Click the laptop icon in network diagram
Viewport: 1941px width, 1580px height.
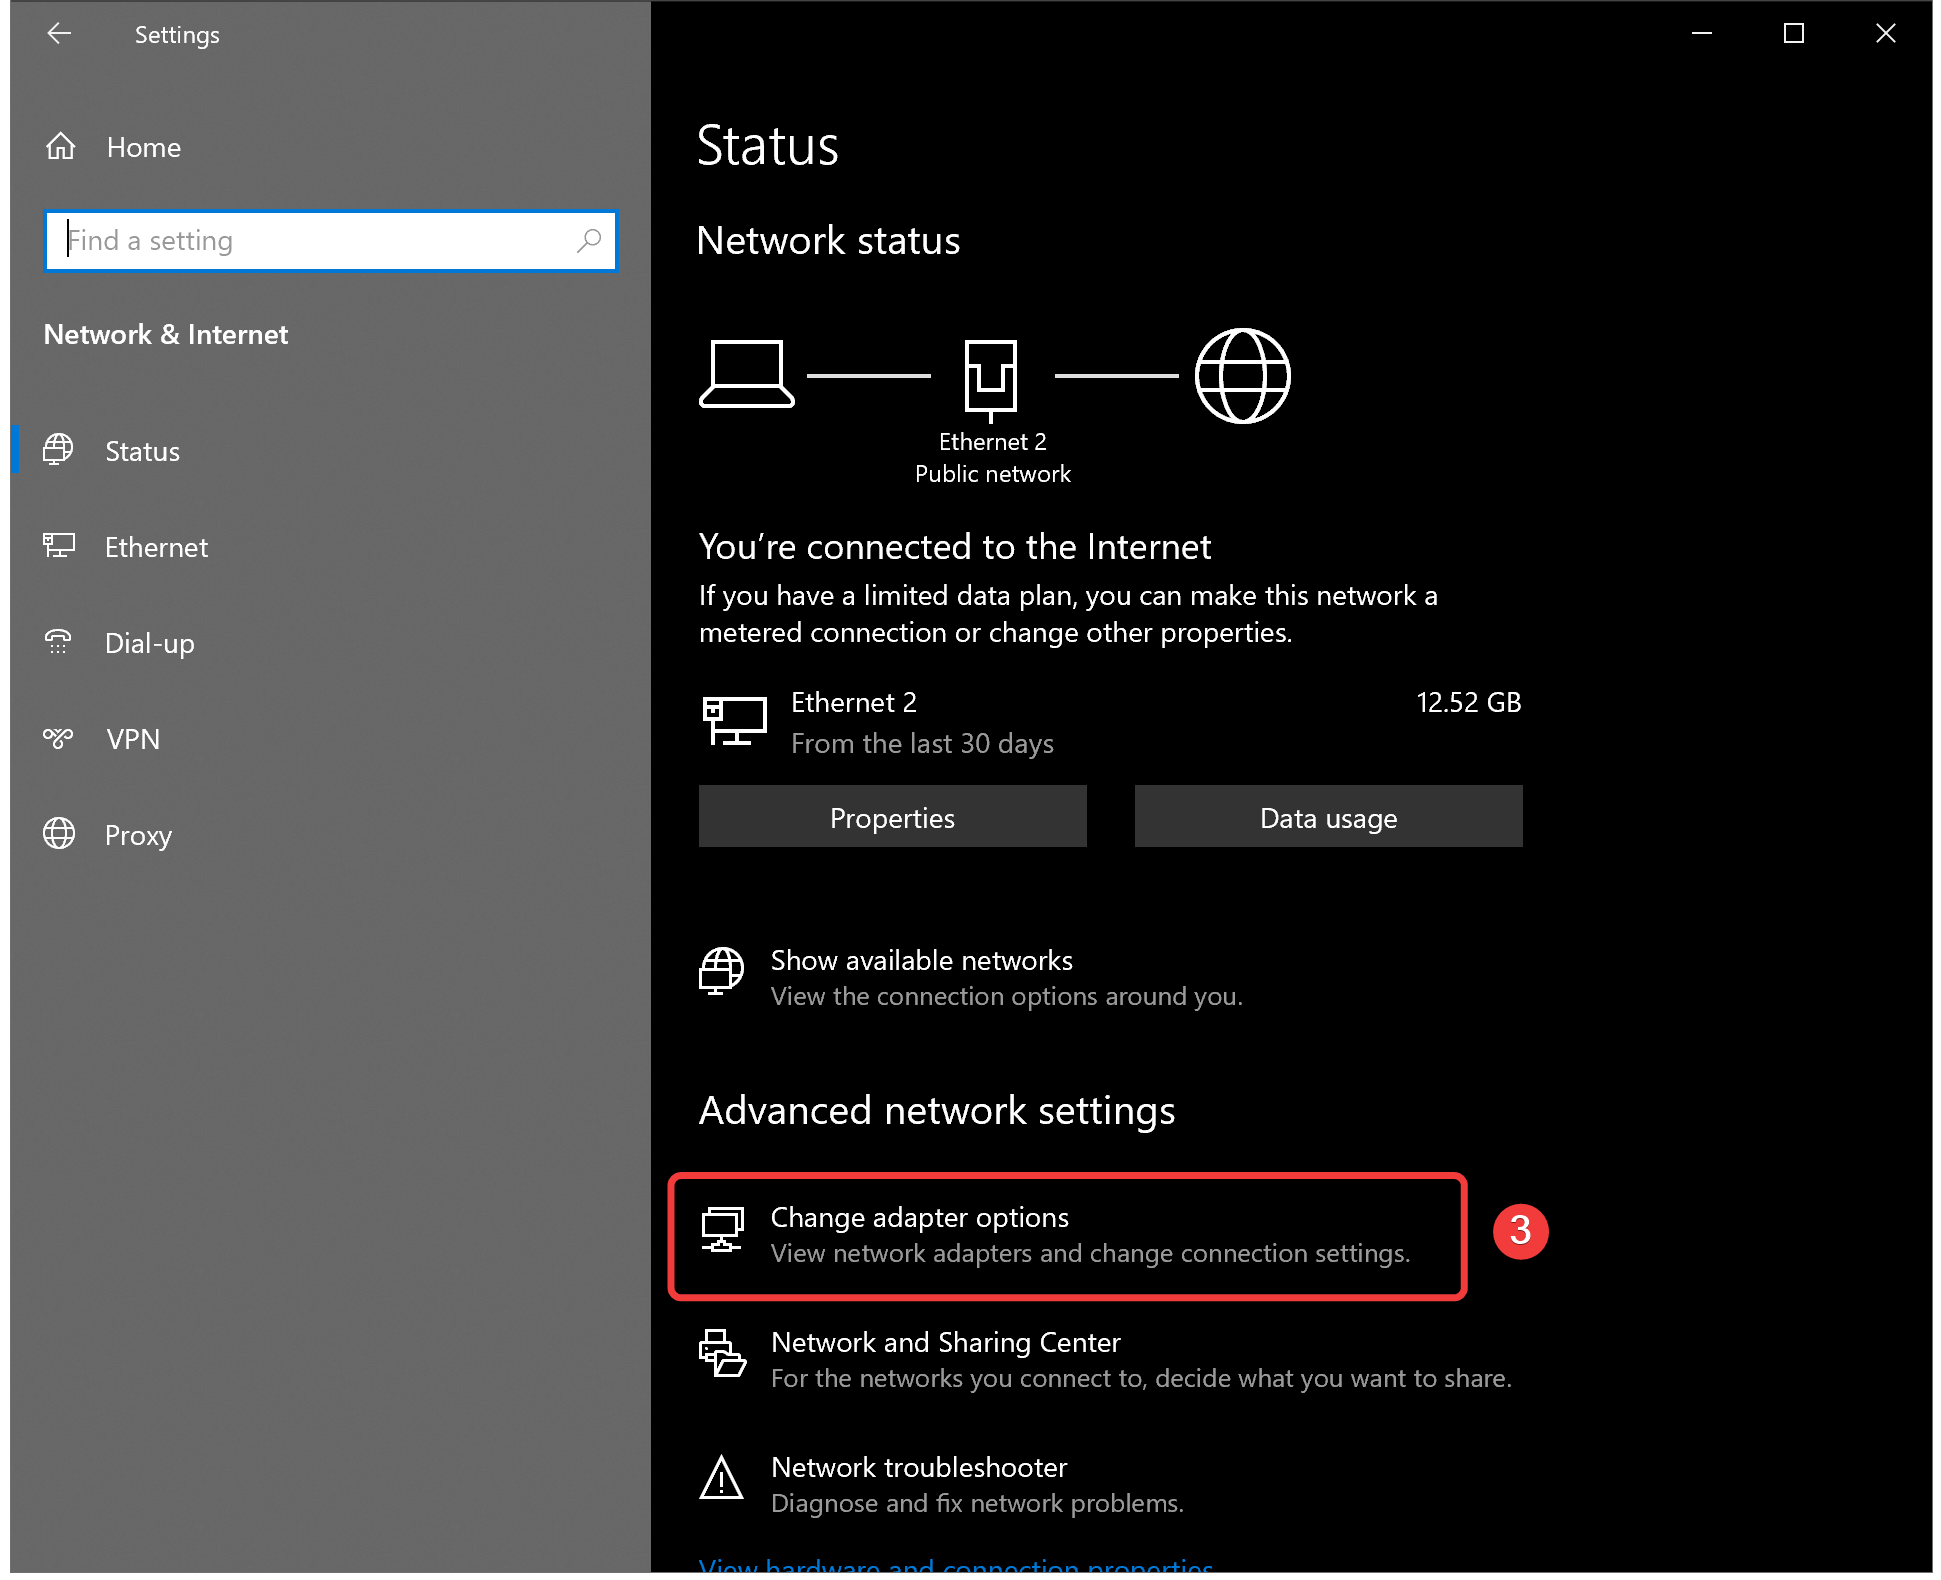point(747,374)
